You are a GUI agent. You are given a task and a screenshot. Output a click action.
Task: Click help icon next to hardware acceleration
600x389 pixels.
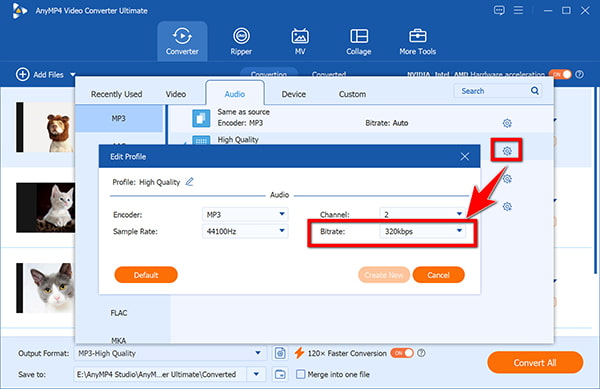[x=579, y=74]
